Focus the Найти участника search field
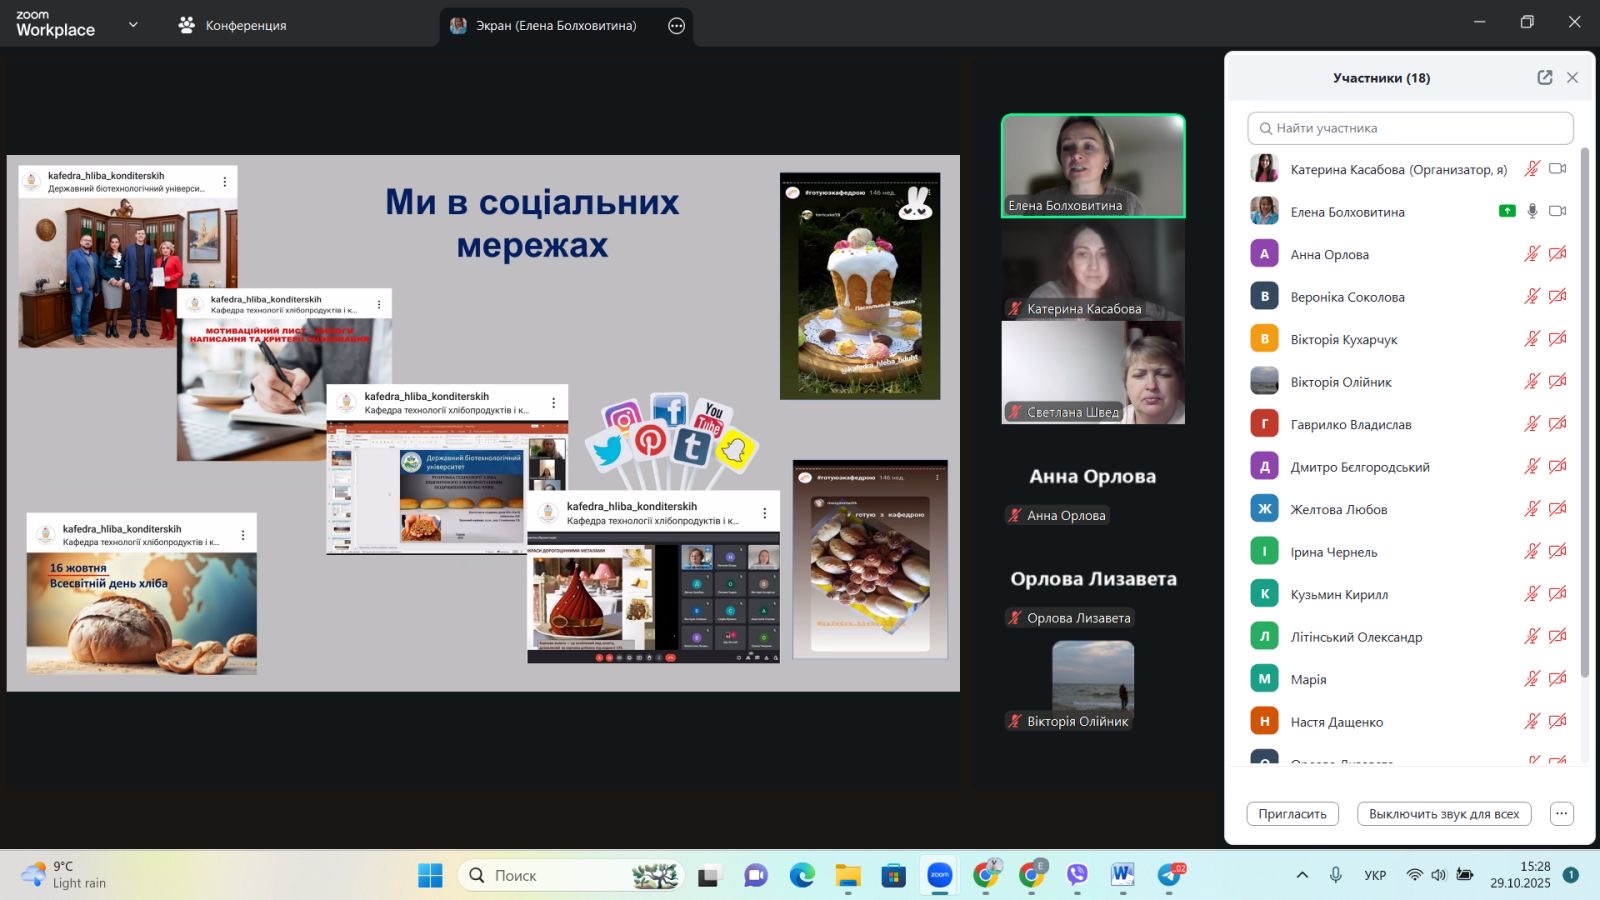The image size is (1600, 900). pyautogui.click(x=1410, y=128)
